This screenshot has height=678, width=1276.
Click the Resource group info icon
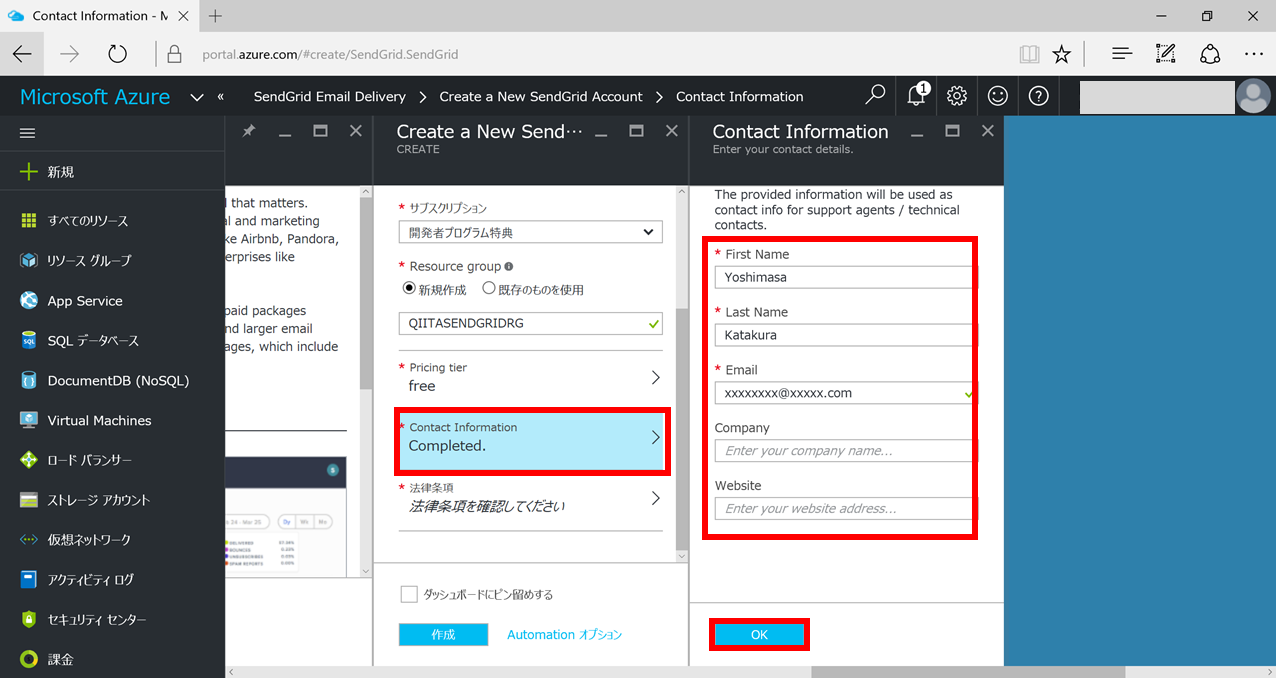click(x=509, y=267)
